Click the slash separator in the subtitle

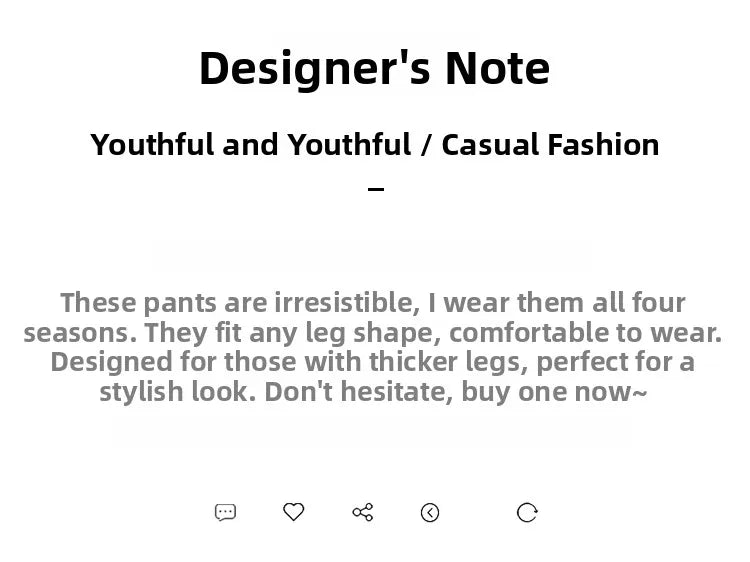426,145
